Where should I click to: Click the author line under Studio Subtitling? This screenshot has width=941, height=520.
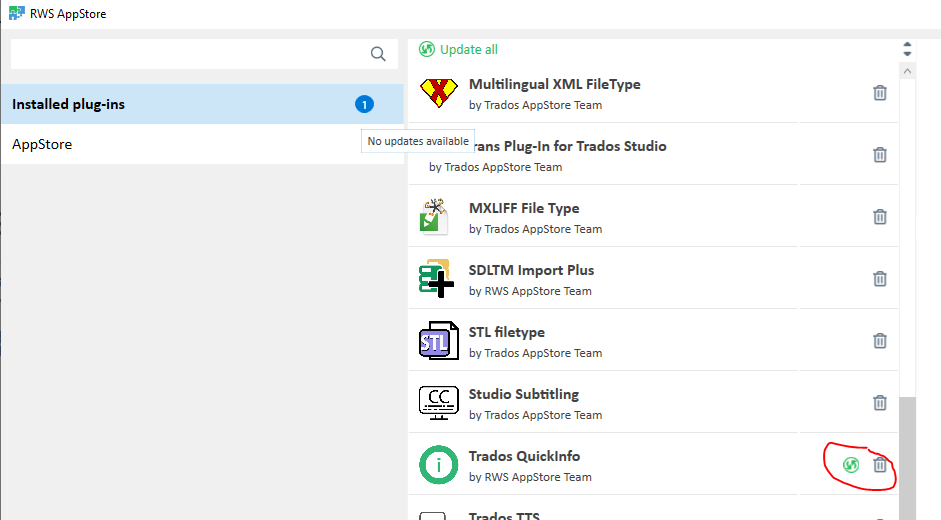535,416
